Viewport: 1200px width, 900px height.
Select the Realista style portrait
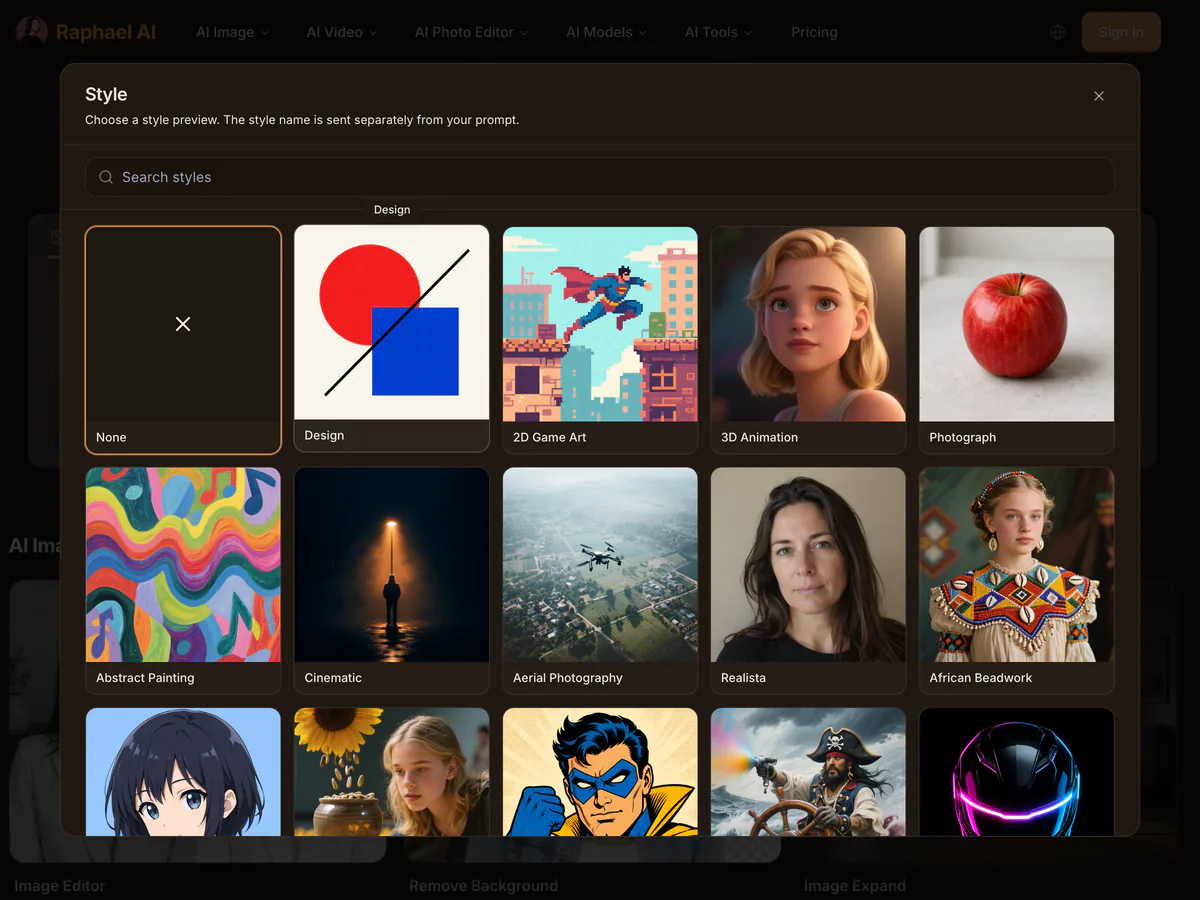click(x=808, y=581)
